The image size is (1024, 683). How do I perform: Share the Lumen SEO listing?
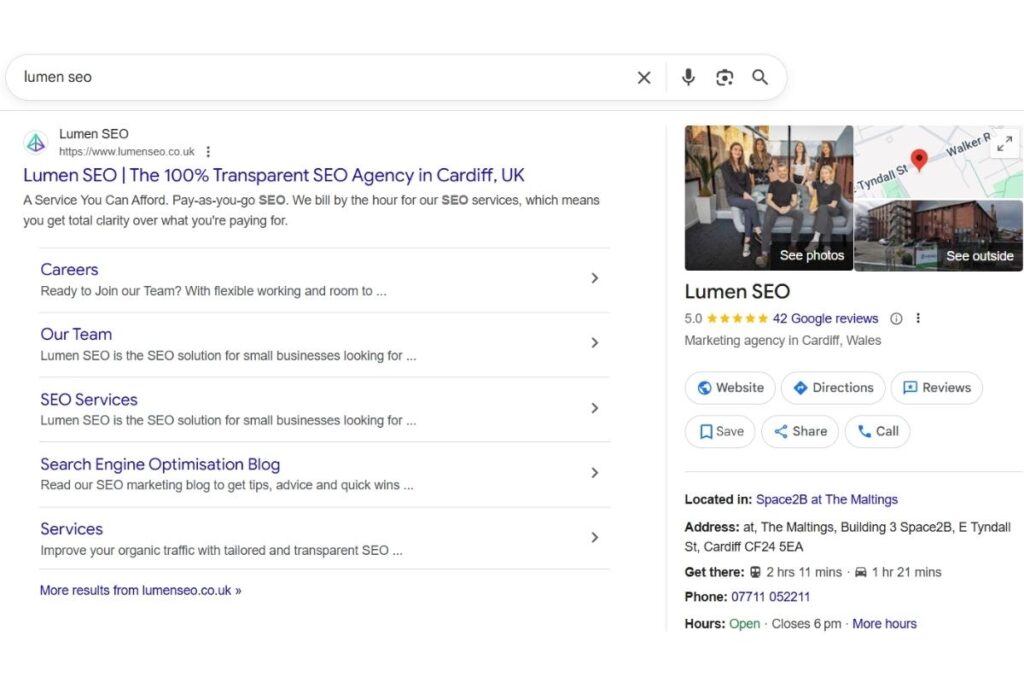click(800, 432)
